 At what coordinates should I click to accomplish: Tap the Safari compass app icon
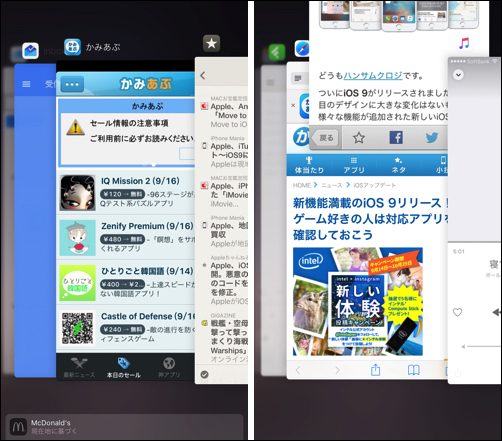click(x=302, y=49)
